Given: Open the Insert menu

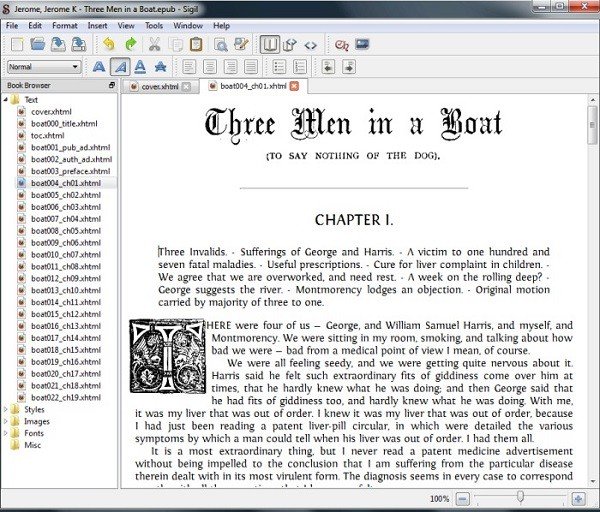Looking at the screenshot, I should click(98, 26).
